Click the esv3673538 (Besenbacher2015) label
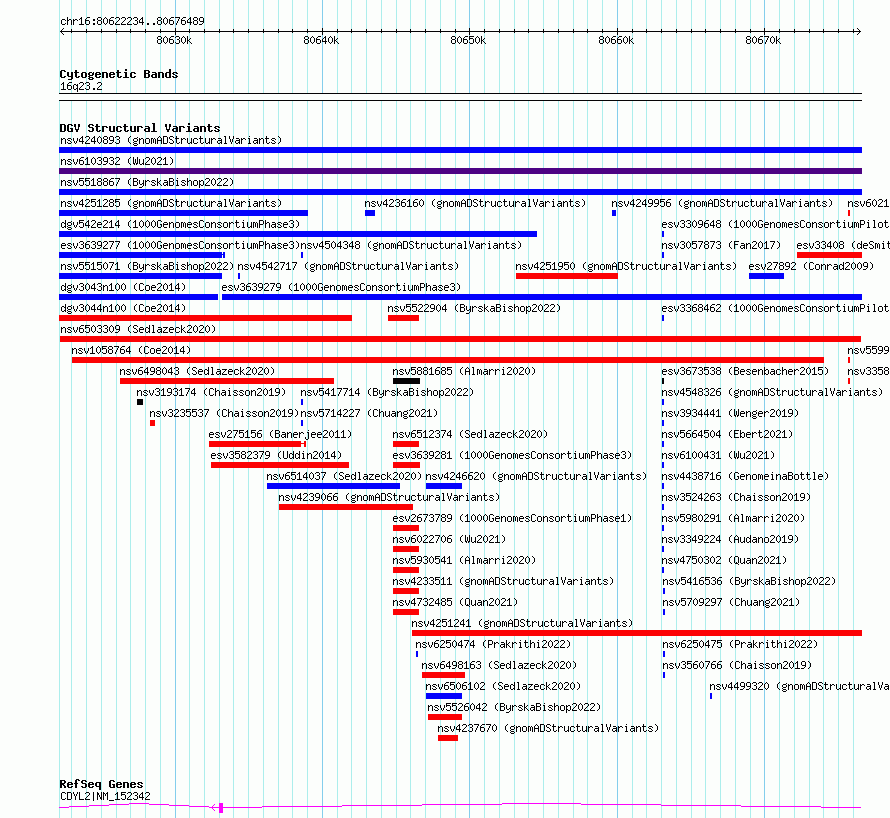 (x=745, y=371)
